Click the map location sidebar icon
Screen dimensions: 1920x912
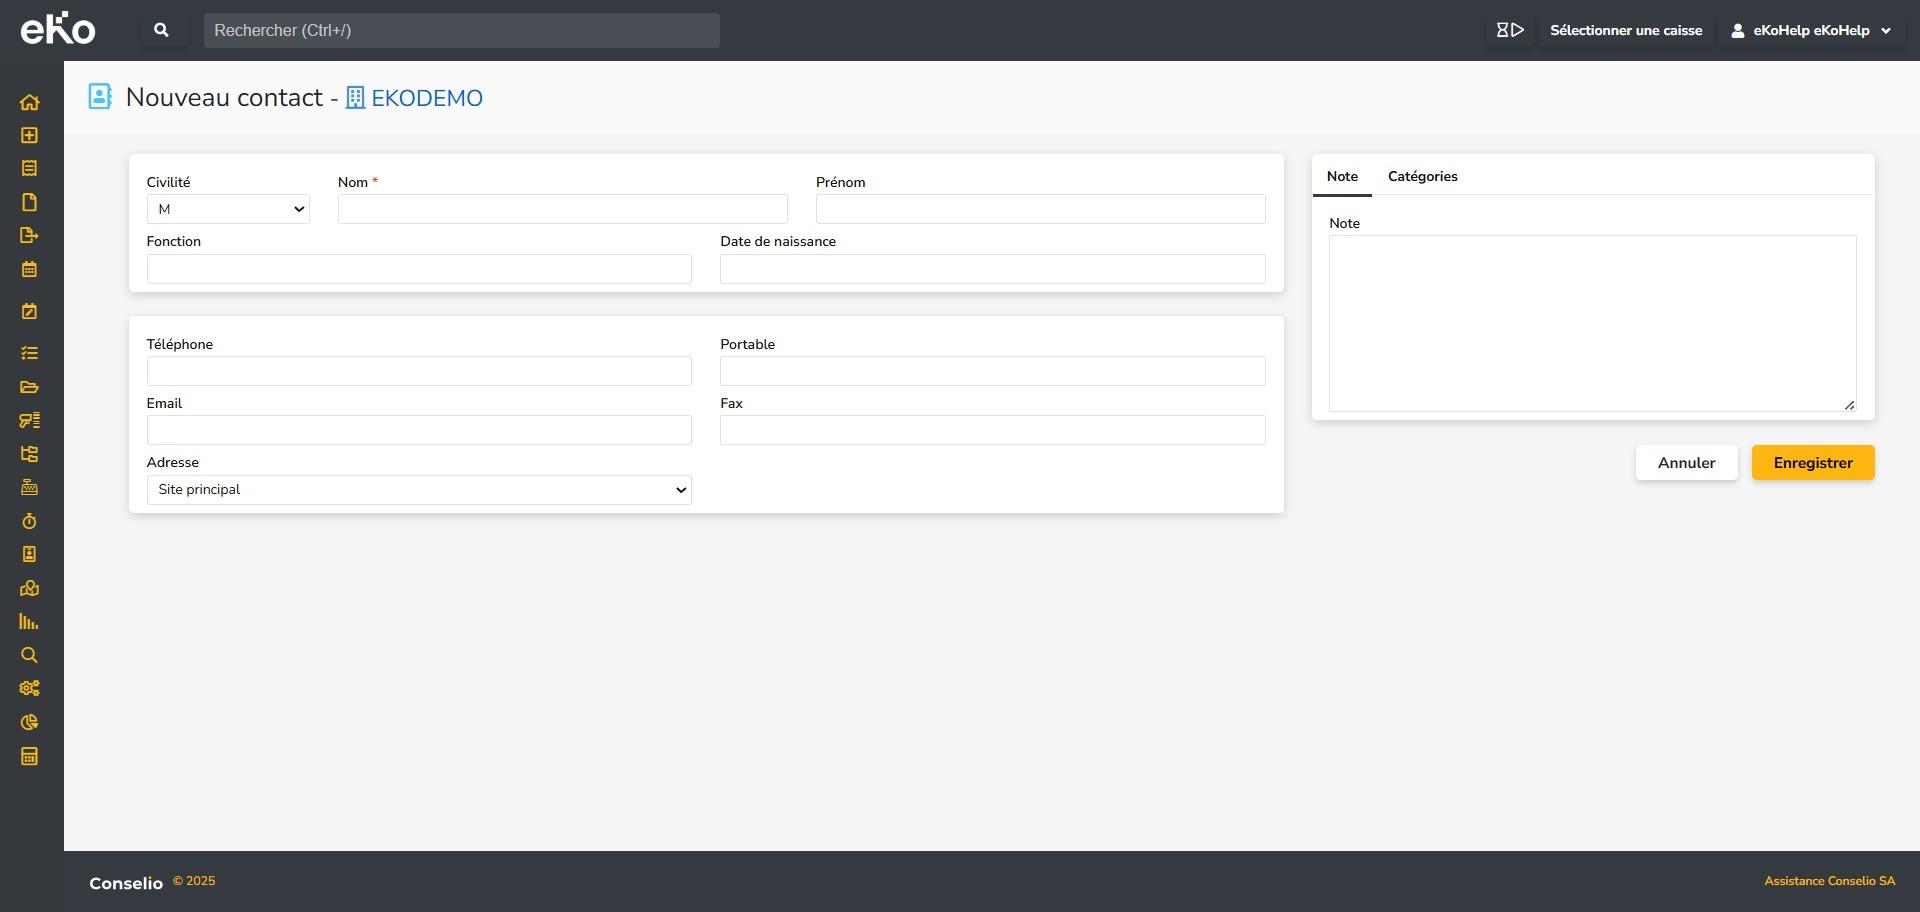click(x=29, y=588)
